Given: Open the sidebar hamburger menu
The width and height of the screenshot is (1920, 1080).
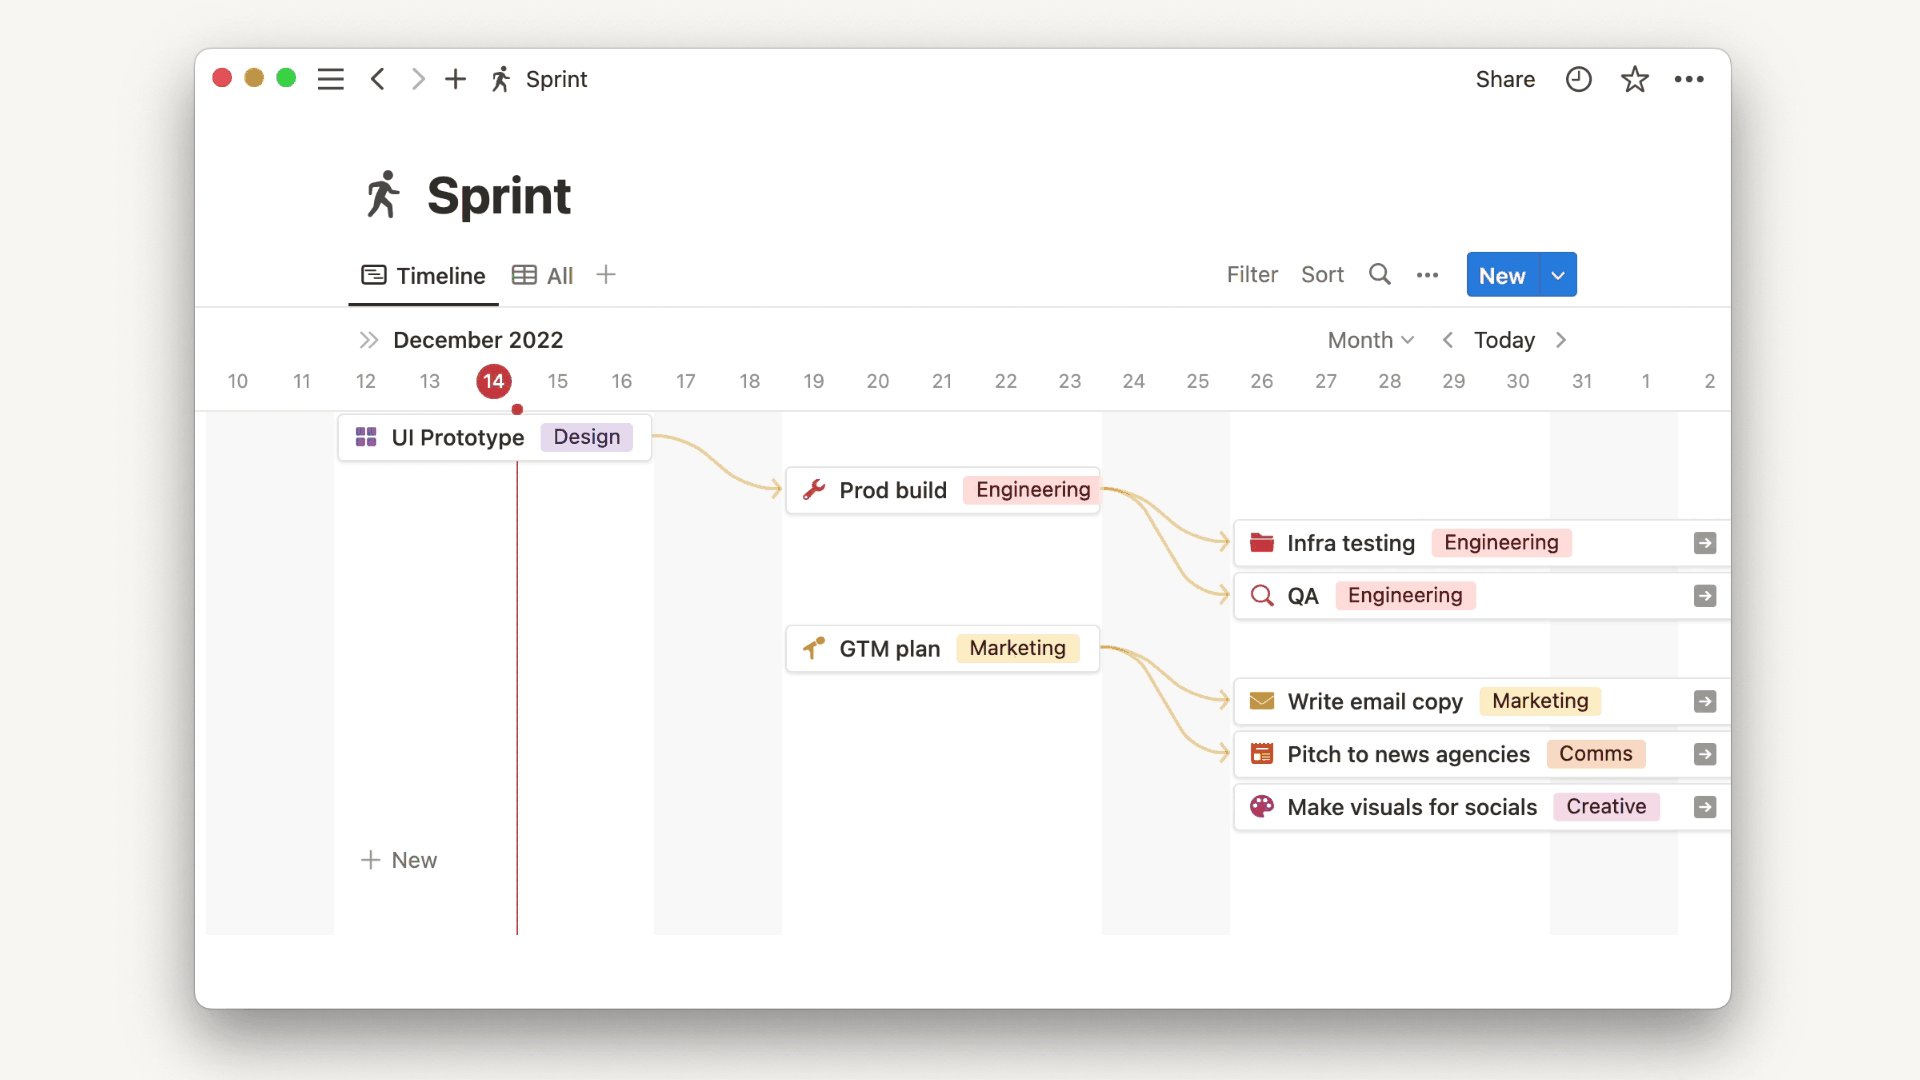Looking at the screenshot, I should click(x=330, y=79).
